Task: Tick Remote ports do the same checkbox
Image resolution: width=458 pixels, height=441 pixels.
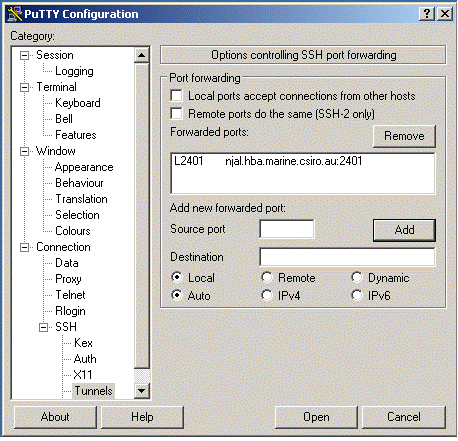Action: (x=176, y=113)
